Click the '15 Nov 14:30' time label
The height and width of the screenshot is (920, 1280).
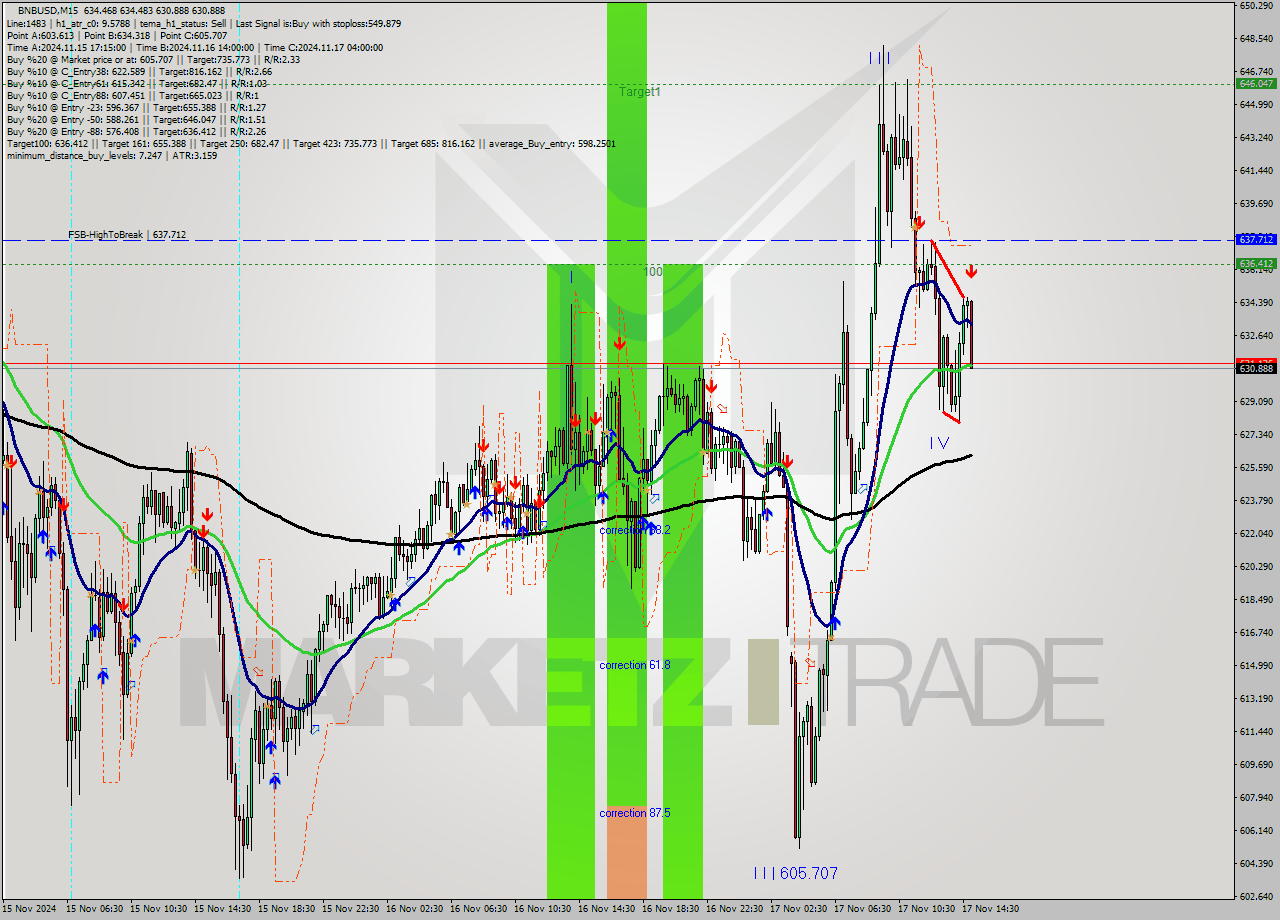223,909
